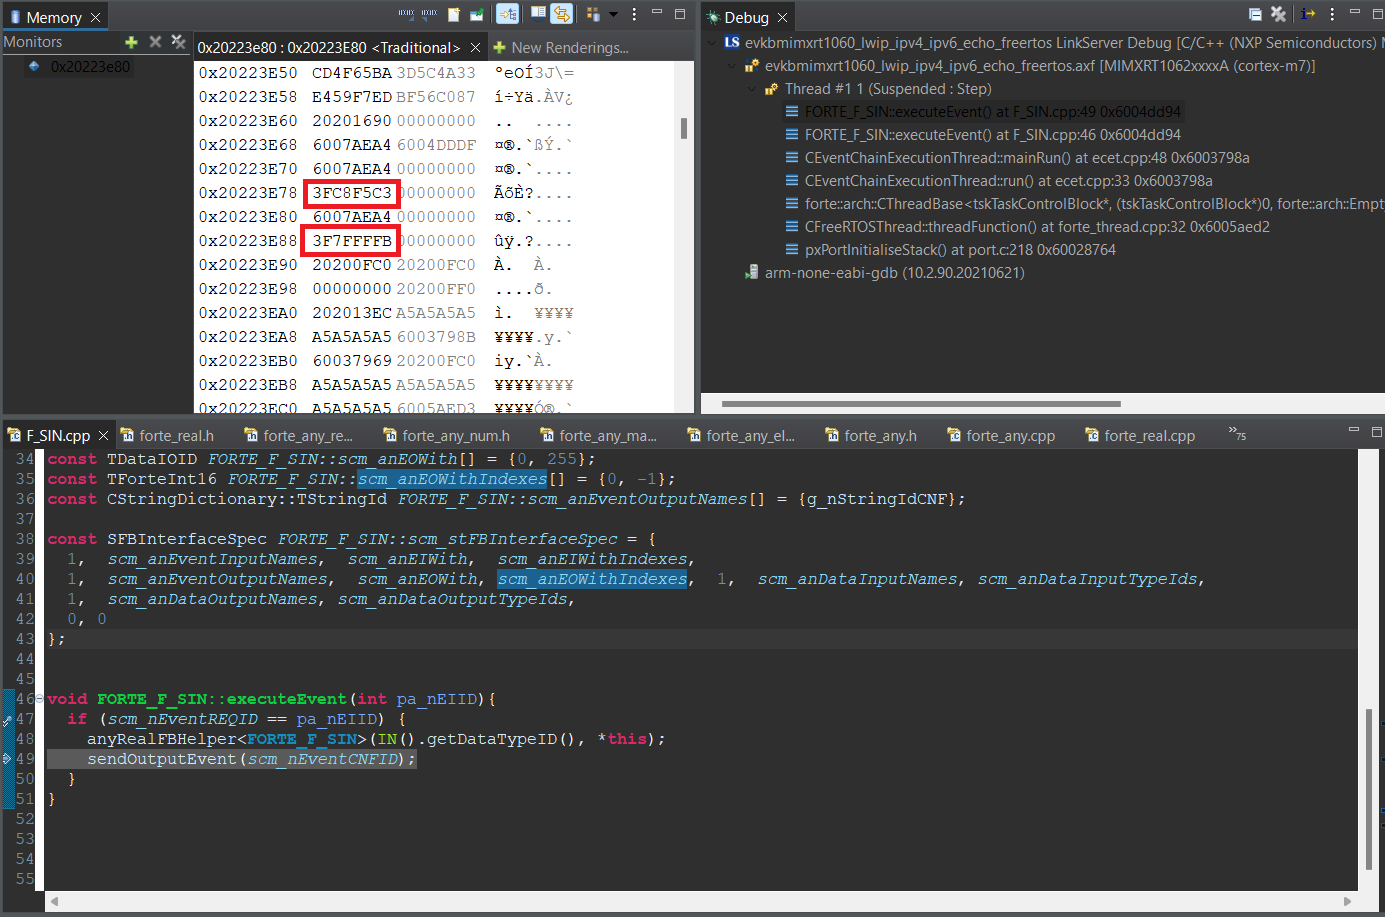Toggle Link Memory Rendering Panes
This screenshot has height=917, width=1385.
[562, 14]
